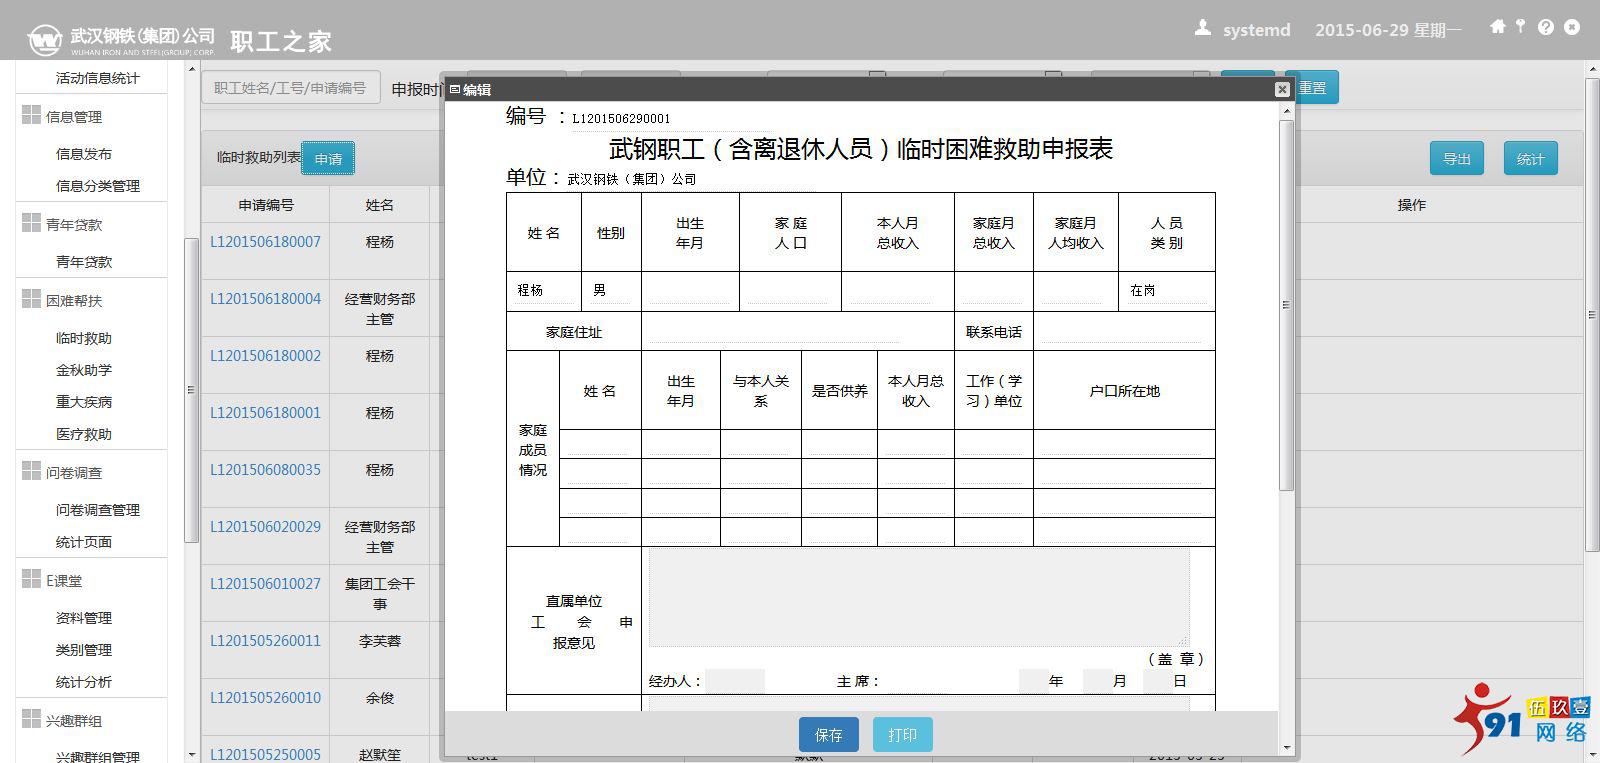This screenshot has width=1600, height=763.
Task: Click the 问卷调查 section grid icon
Action: pyautogui.click(x=31, y=471)
